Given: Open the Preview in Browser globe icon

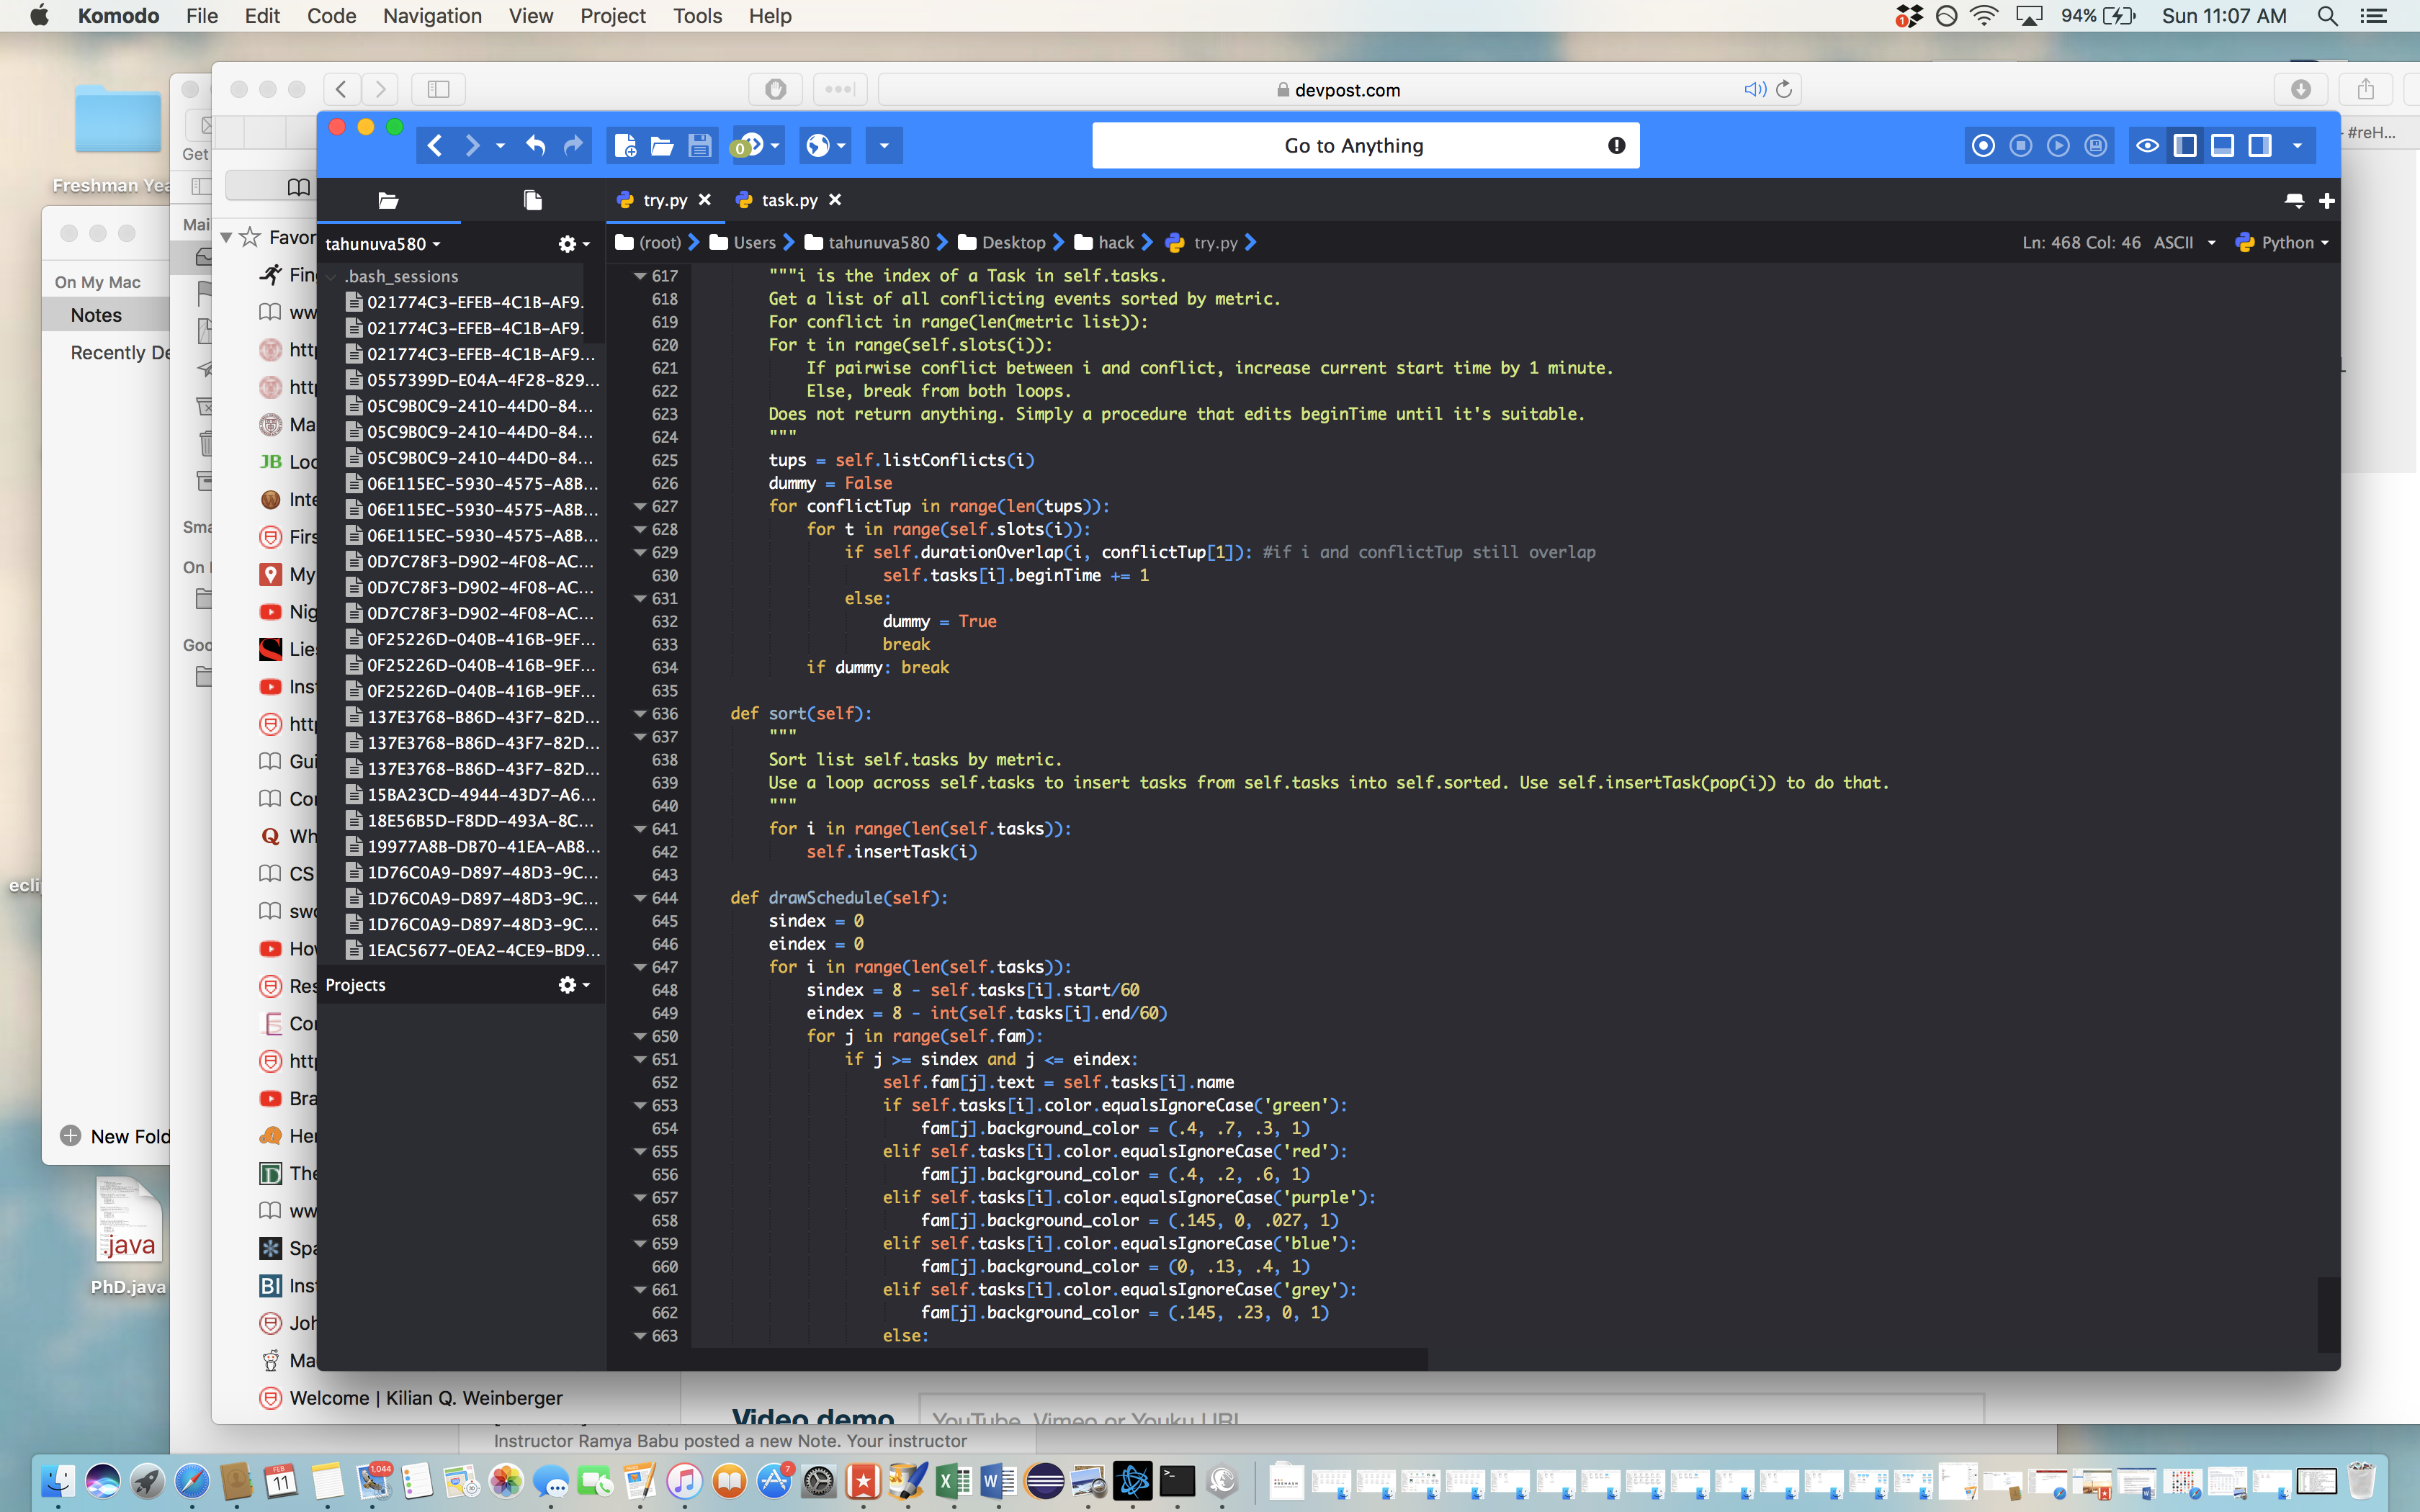Looking at the screenshot, I should 818,146.
